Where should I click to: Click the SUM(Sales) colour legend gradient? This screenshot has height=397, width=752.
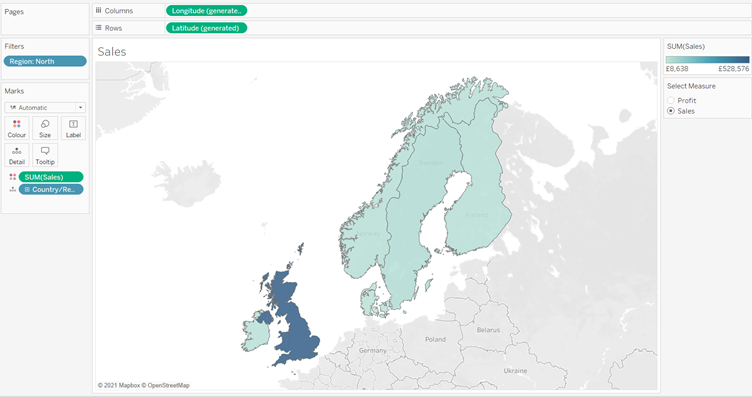(x=707, y=60)
